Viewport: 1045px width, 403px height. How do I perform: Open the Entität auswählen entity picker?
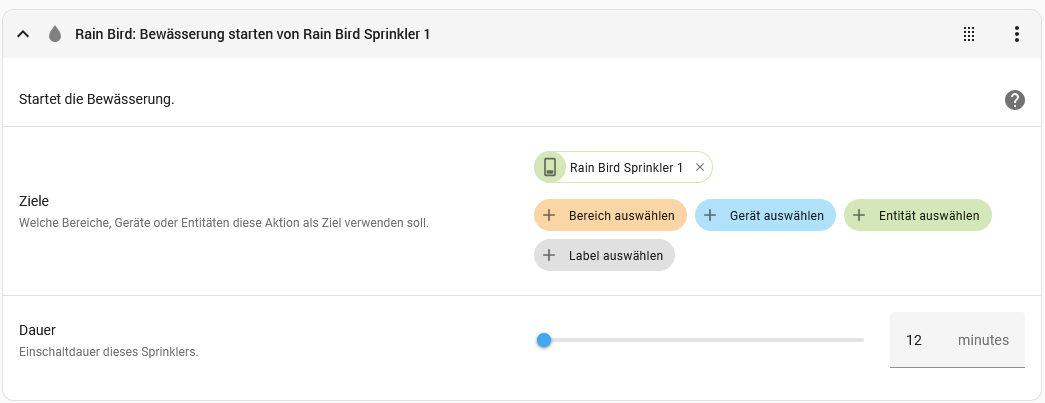(x=918, y=215)
